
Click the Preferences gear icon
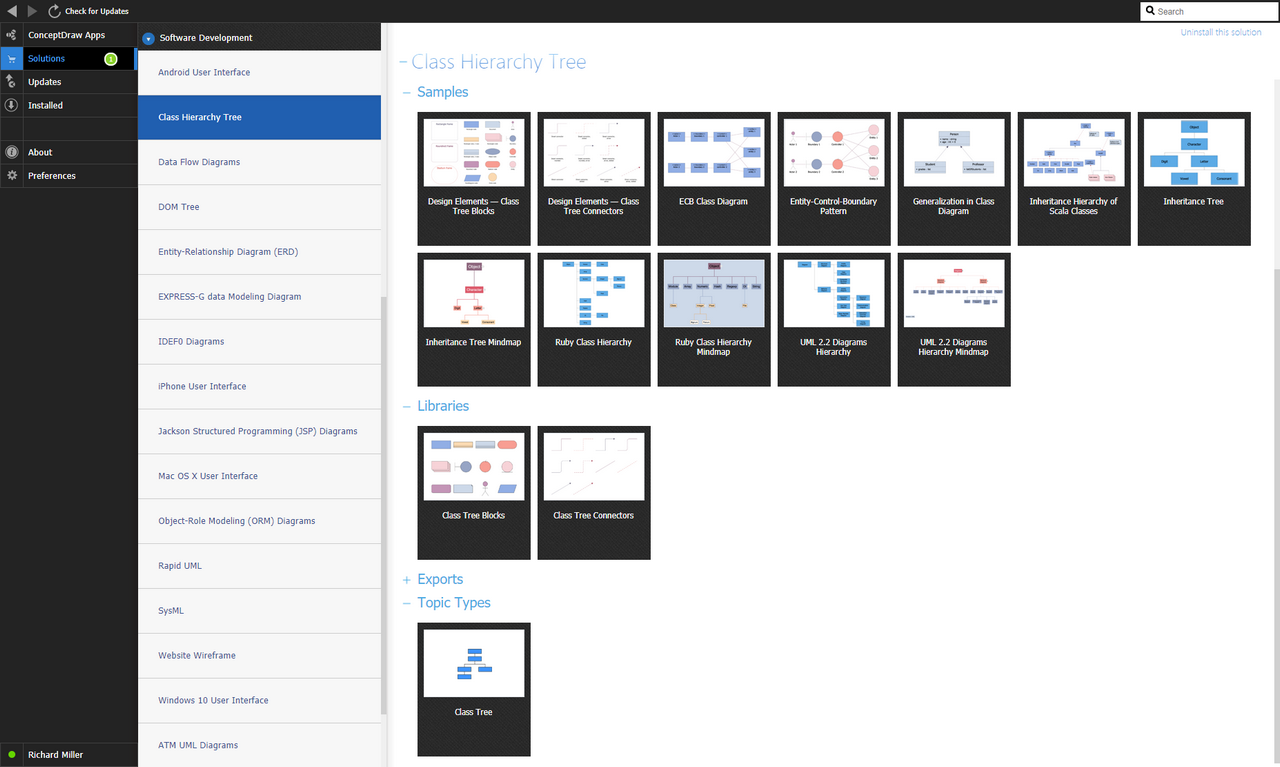(11, 175)
